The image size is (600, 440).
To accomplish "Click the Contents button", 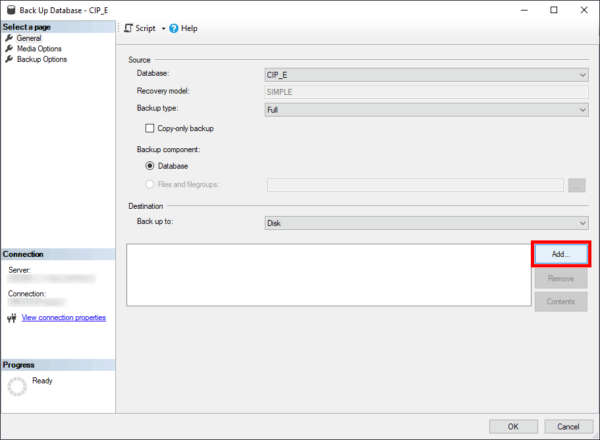I will [561, 301].
